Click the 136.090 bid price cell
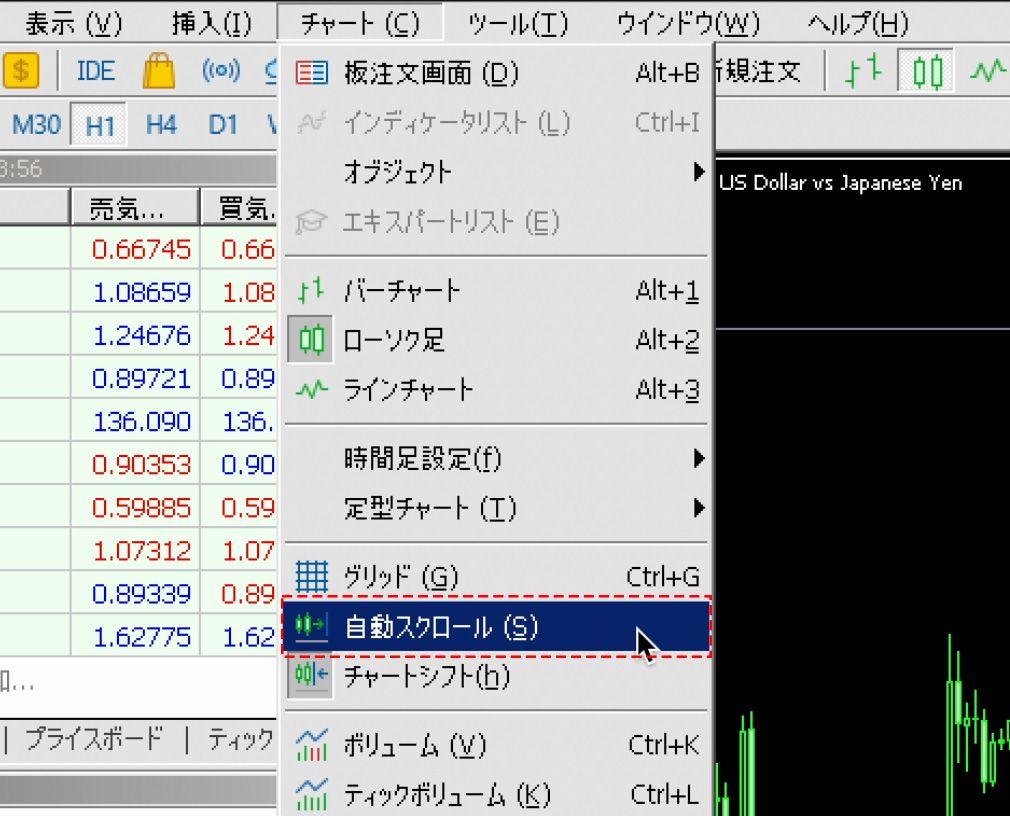Image resolution: width=1010 pixels, height=816 pixels. [141, 421]
